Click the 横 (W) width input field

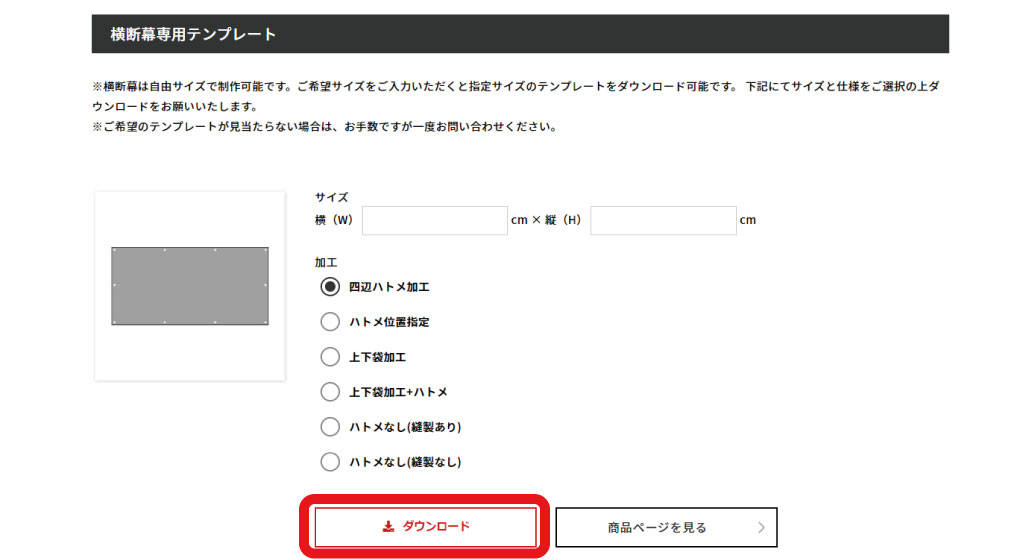[435, 221]
